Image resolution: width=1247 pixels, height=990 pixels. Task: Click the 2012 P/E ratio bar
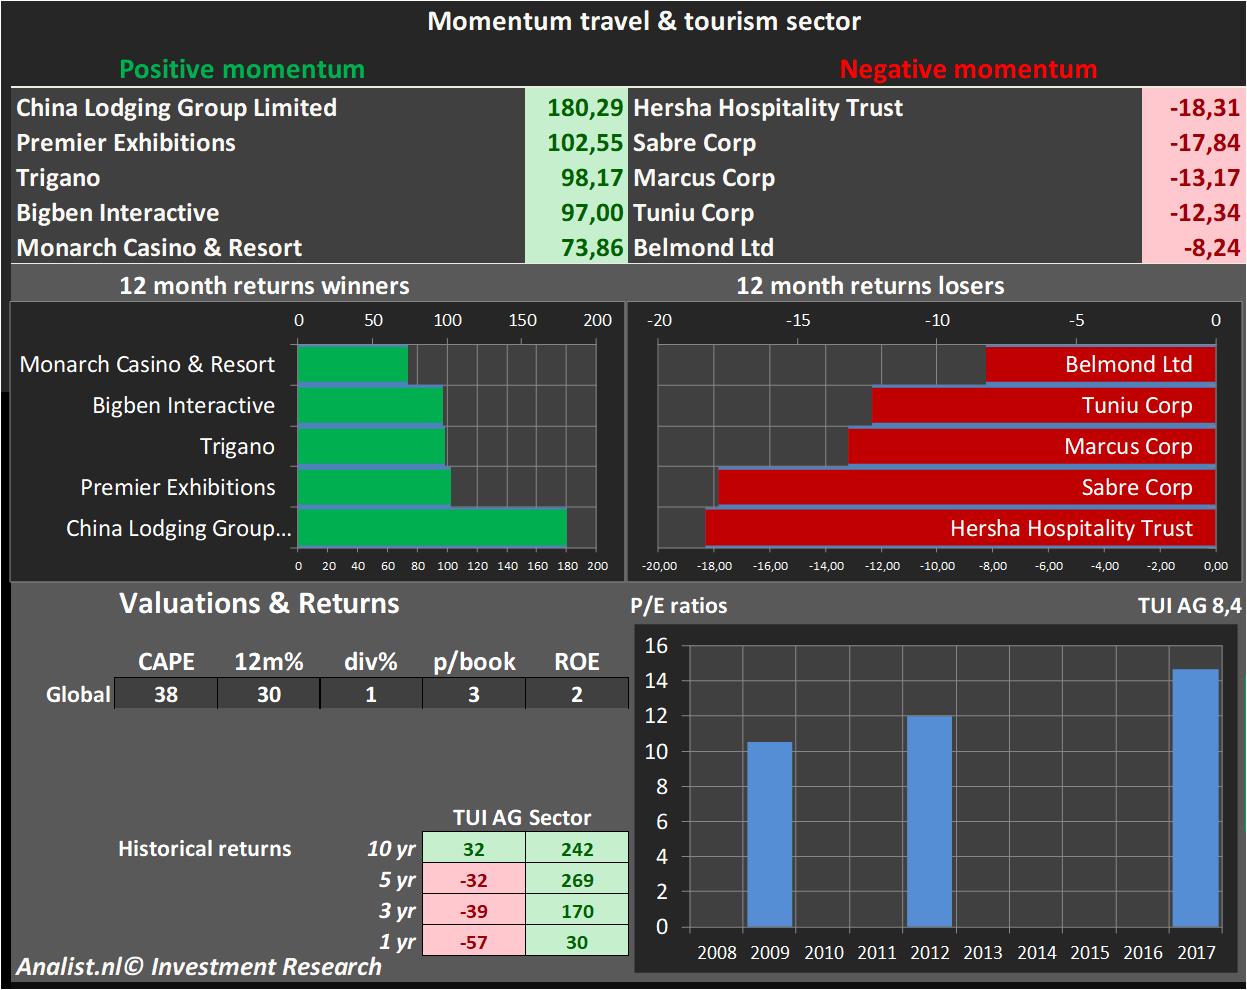[x=929, y=821]
